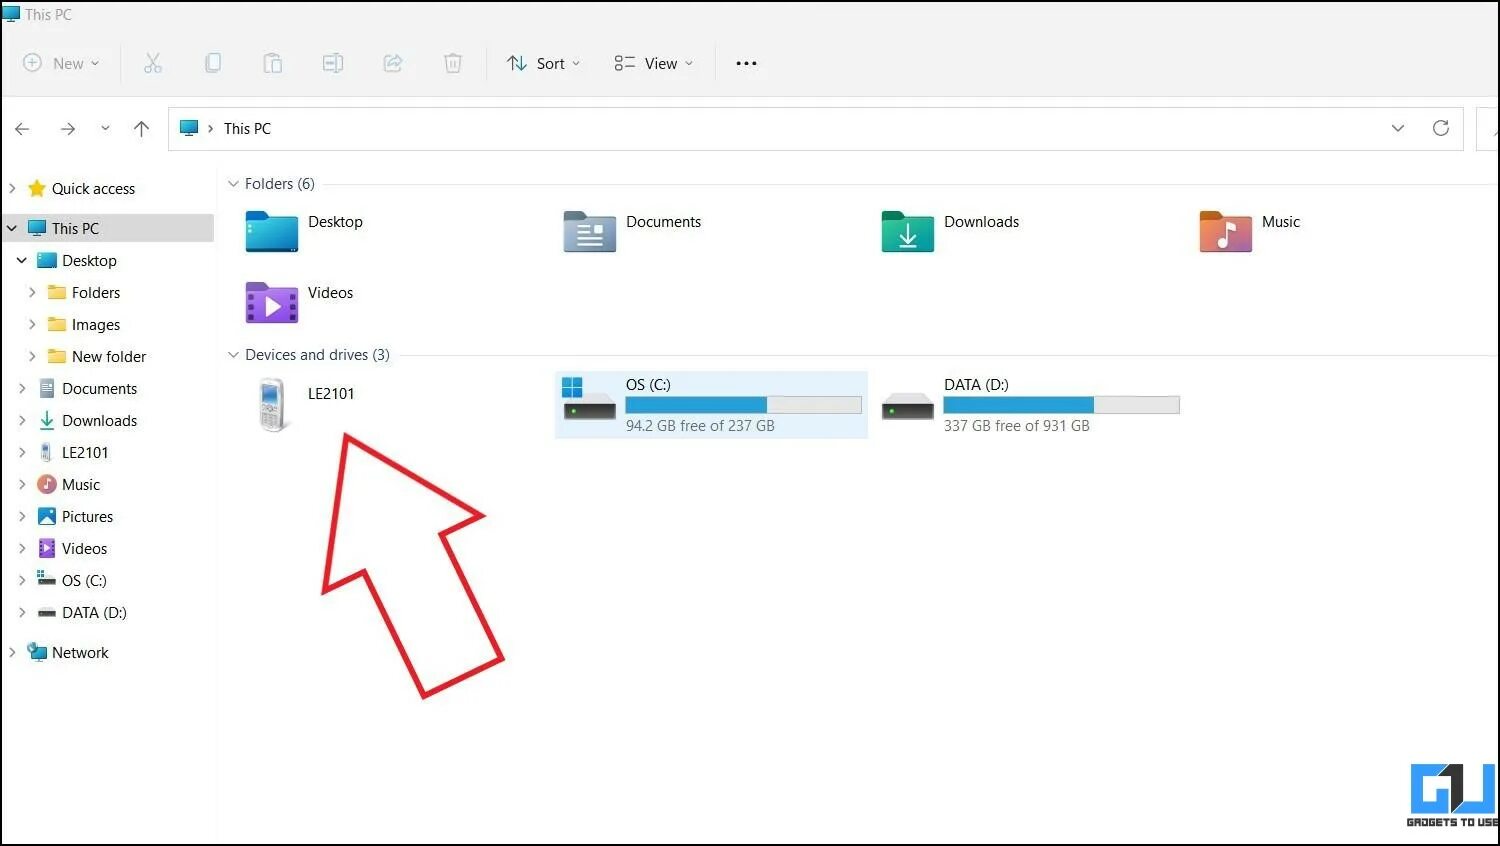Select New folder in the navigation pane
Viewport: 1500px width, 846px height.
109,356
